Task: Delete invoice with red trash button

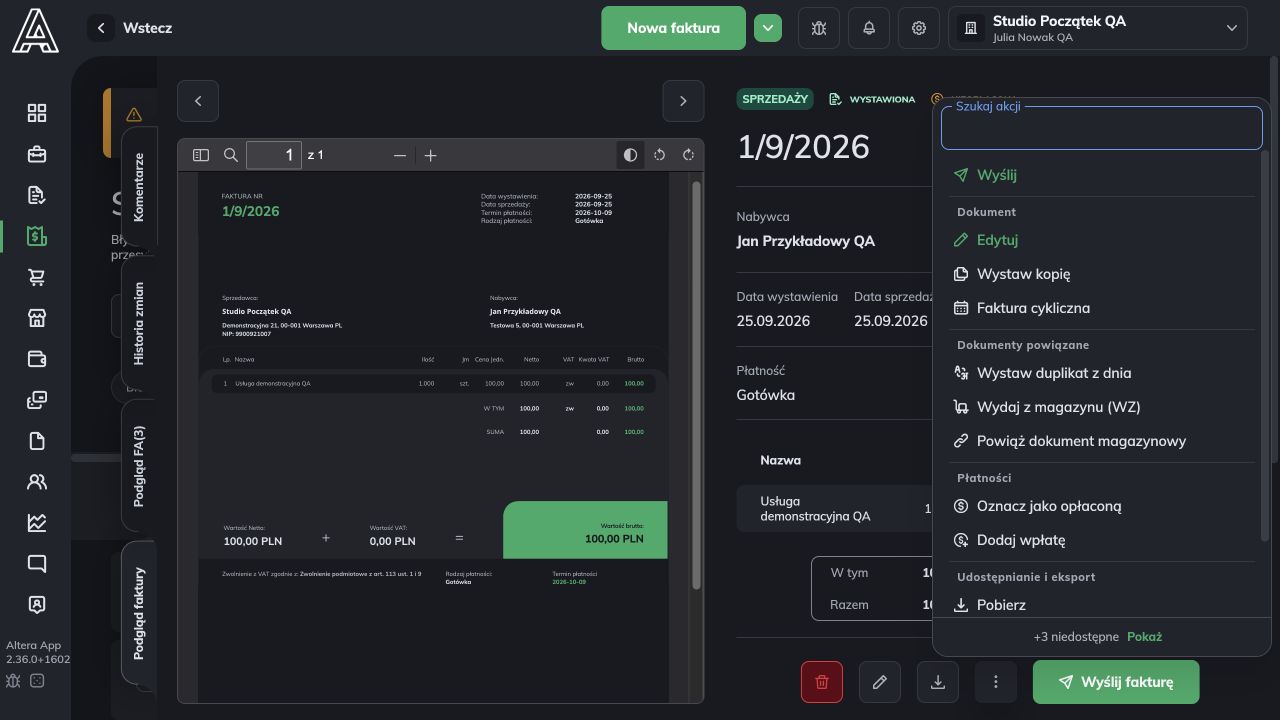Action: [x=822, y=682]
